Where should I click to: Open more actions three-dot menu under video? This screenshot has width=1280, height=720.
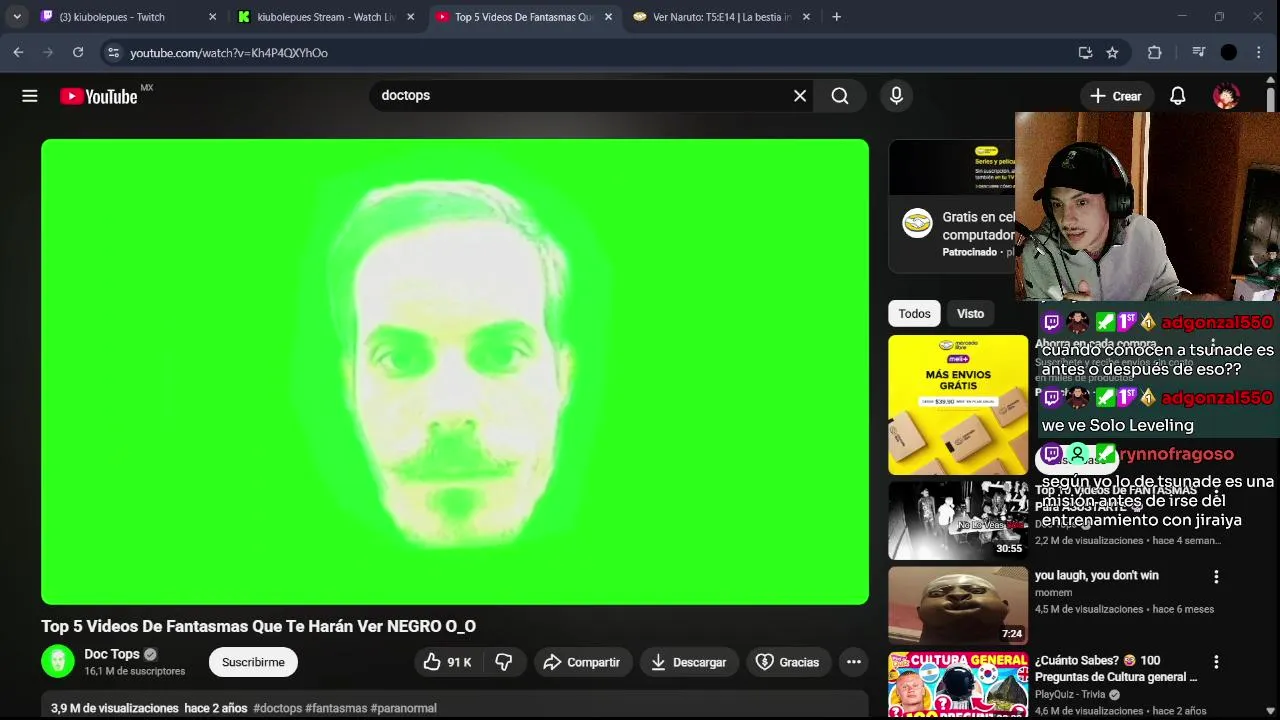853,662
